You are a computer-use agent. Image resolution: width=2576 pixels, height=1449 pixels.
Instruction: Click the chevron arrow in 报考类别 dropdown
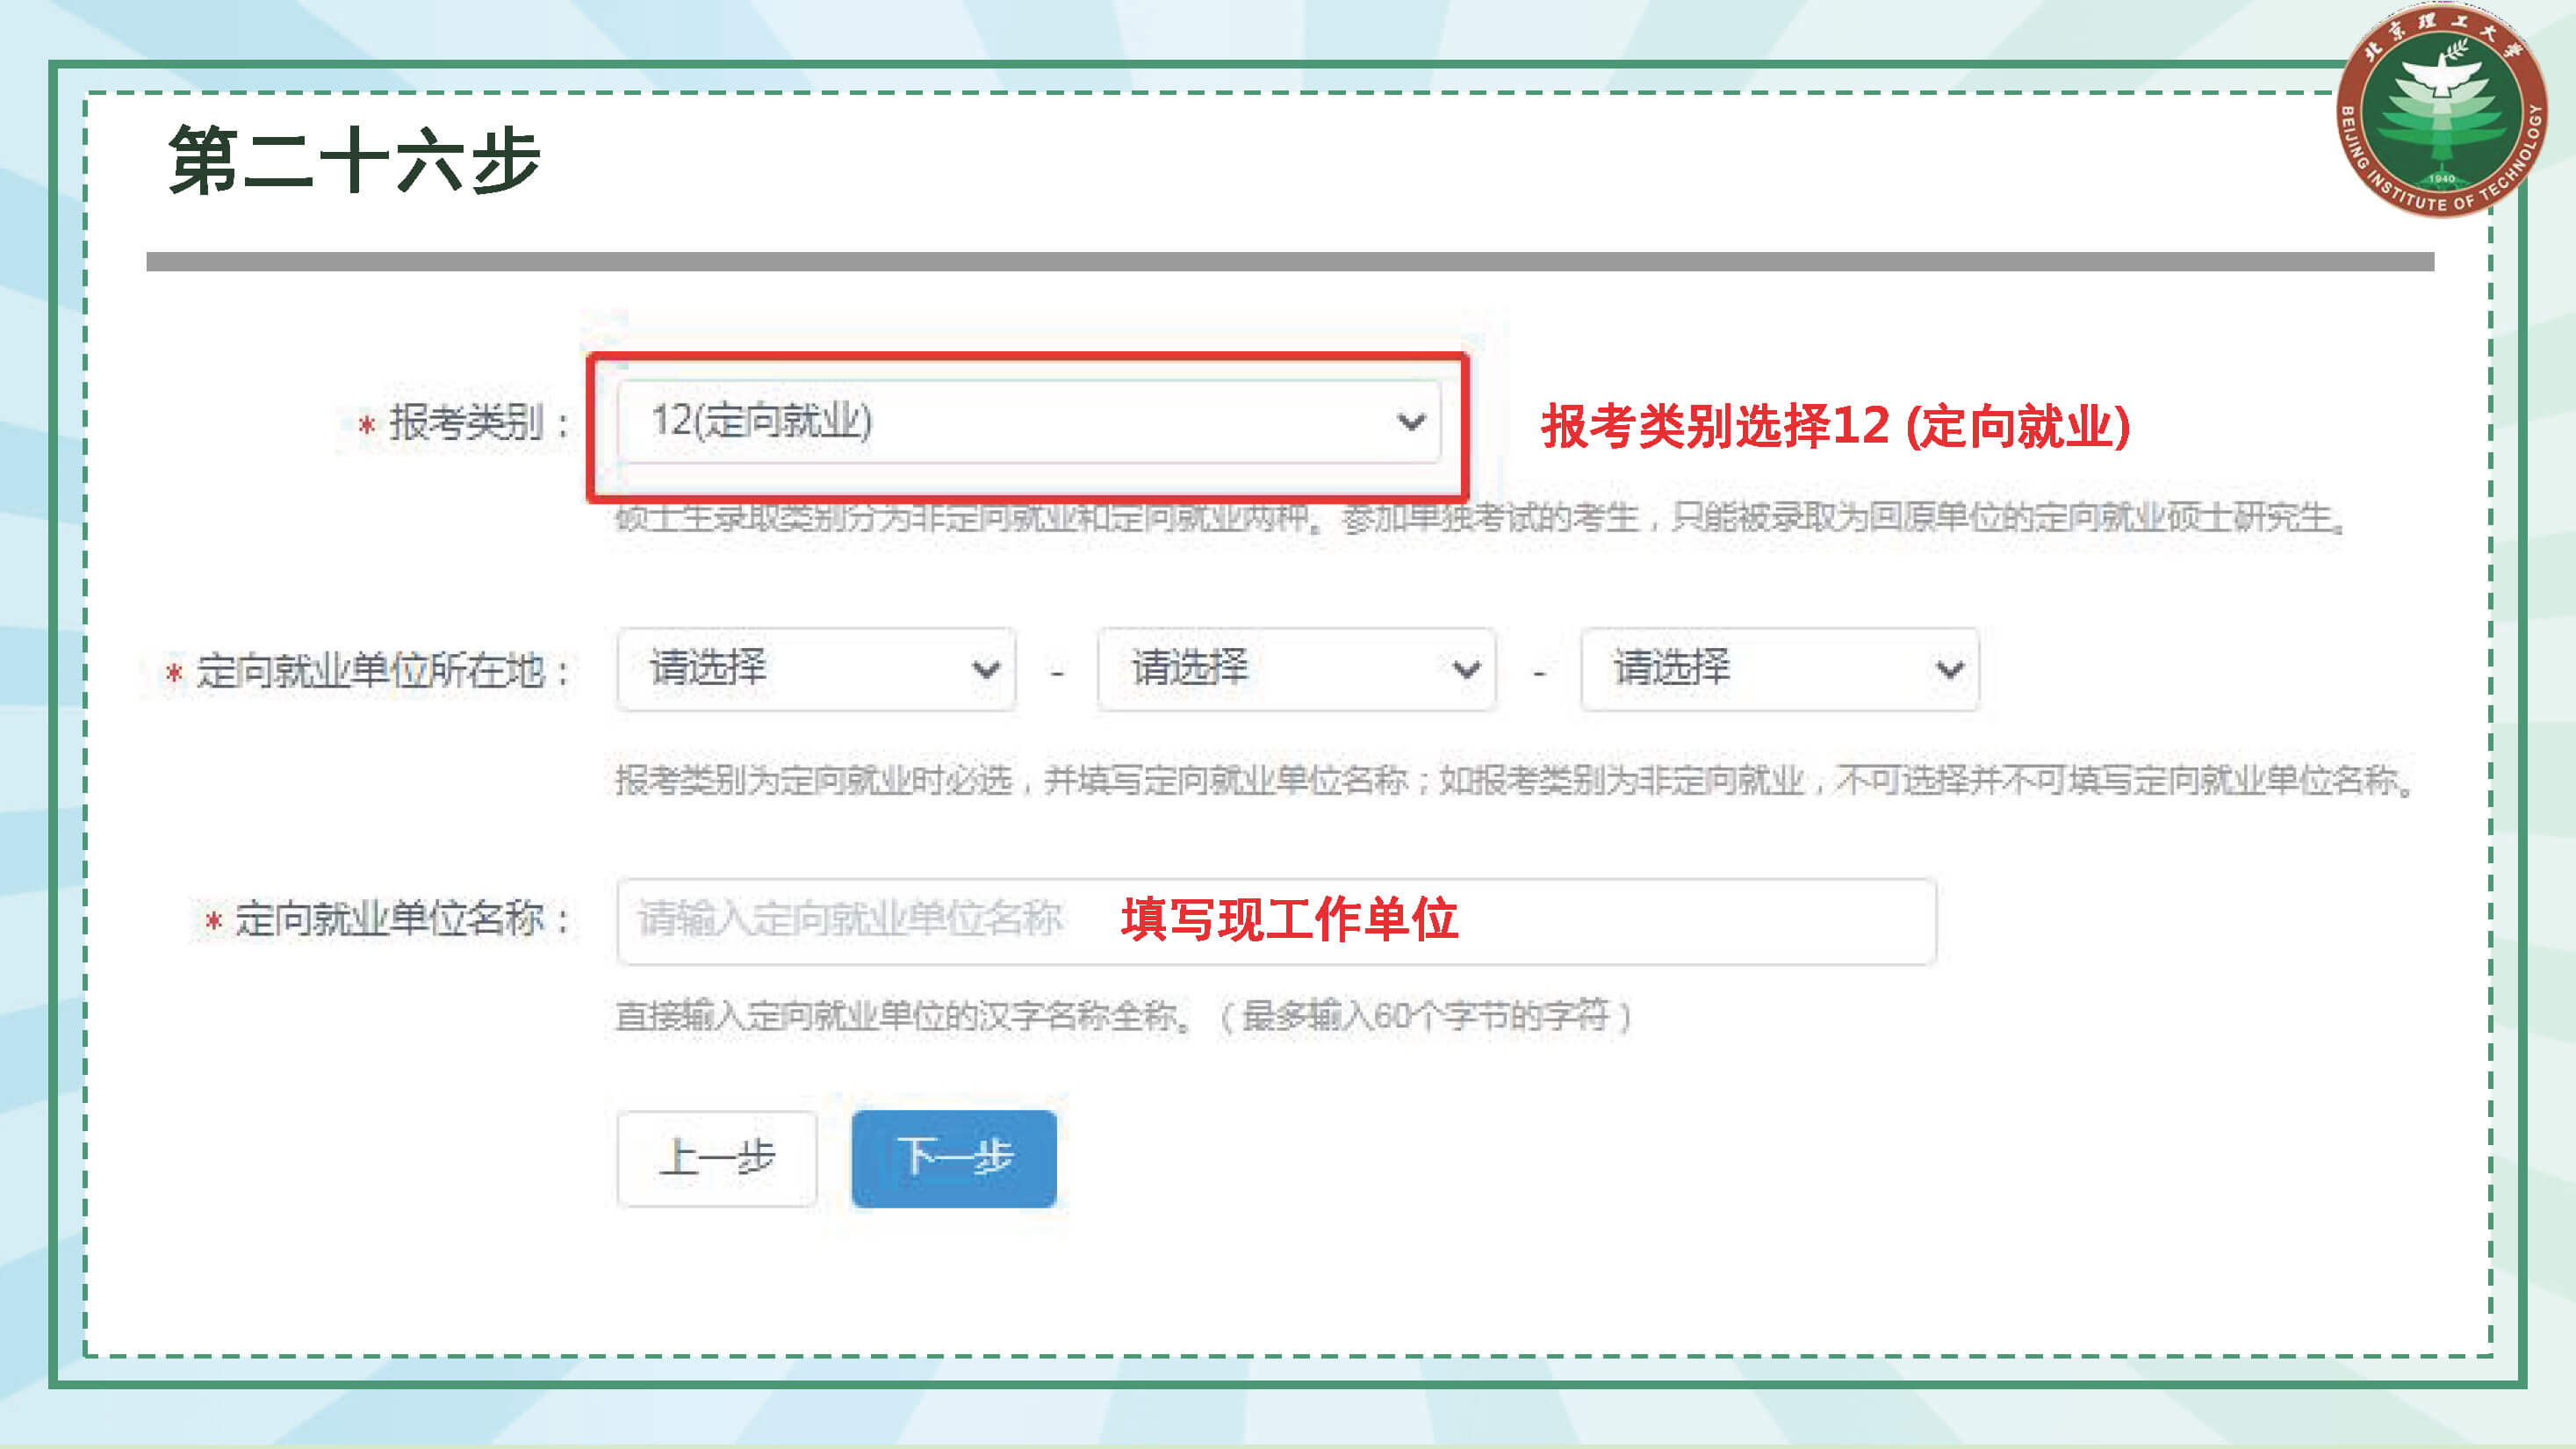[1410, 422]
